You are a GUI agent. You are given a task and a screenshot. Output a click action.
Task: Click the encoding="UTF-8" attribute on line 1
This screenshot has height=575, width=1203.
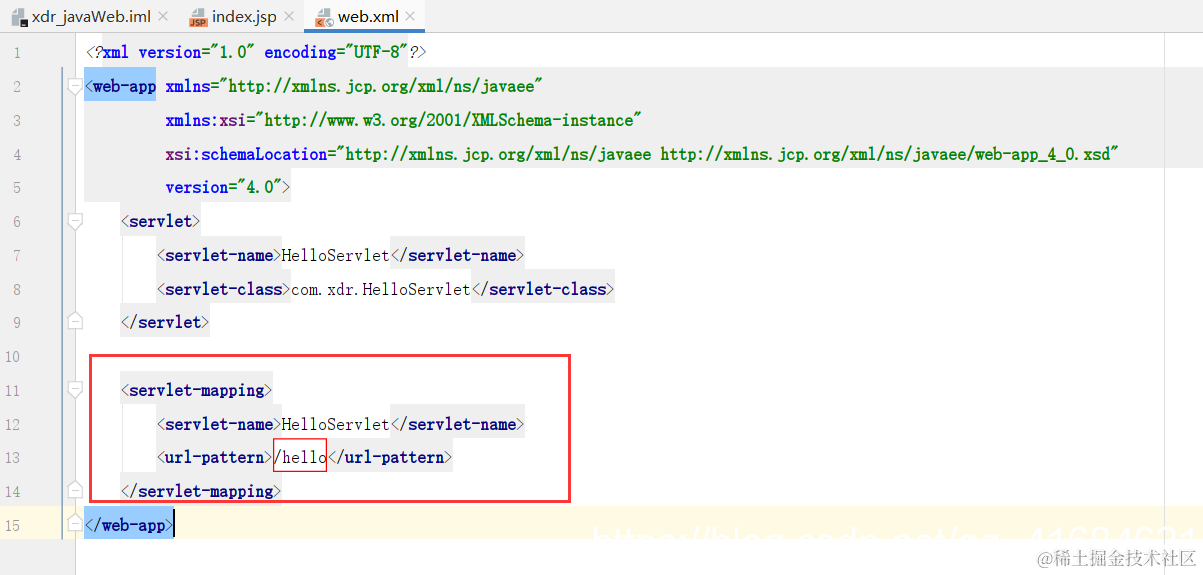pos(334,52)
